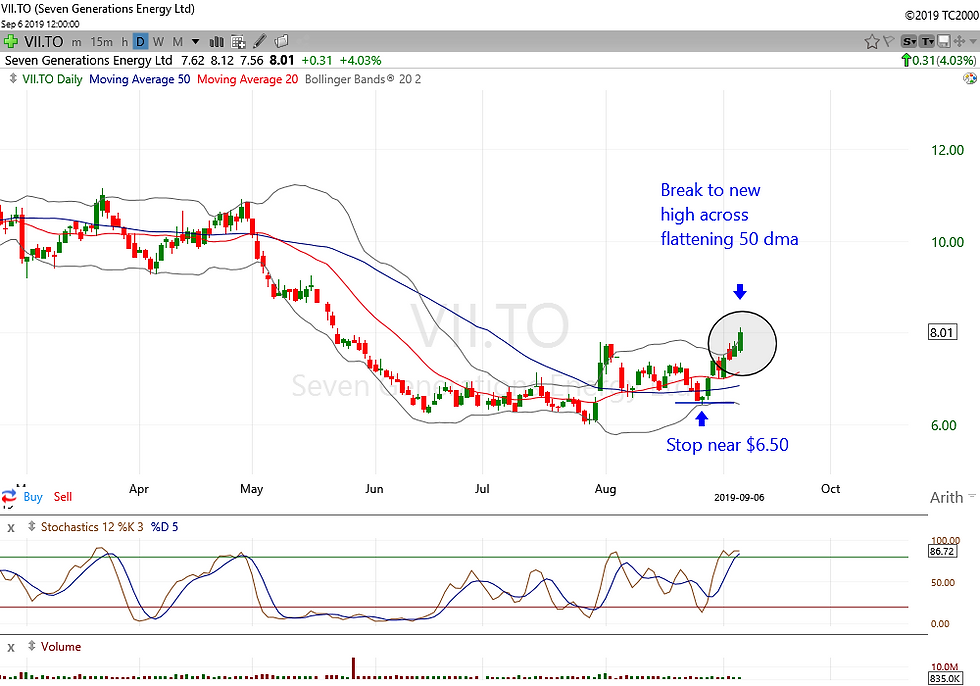The image size is (980, 686).
Task: Edit the %D 5 stochastics label
Action: click(x=164, y=527)
